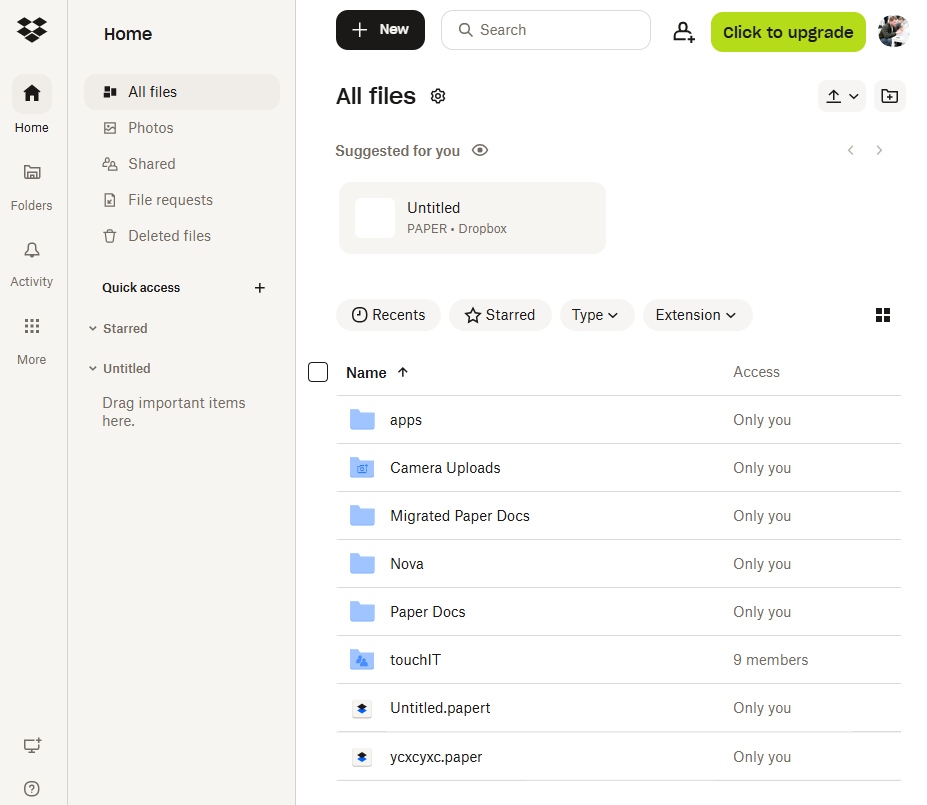This screenshot has width=927, height=805.
Task: Toggle the select all files checkbox
Action: point(318,372)
